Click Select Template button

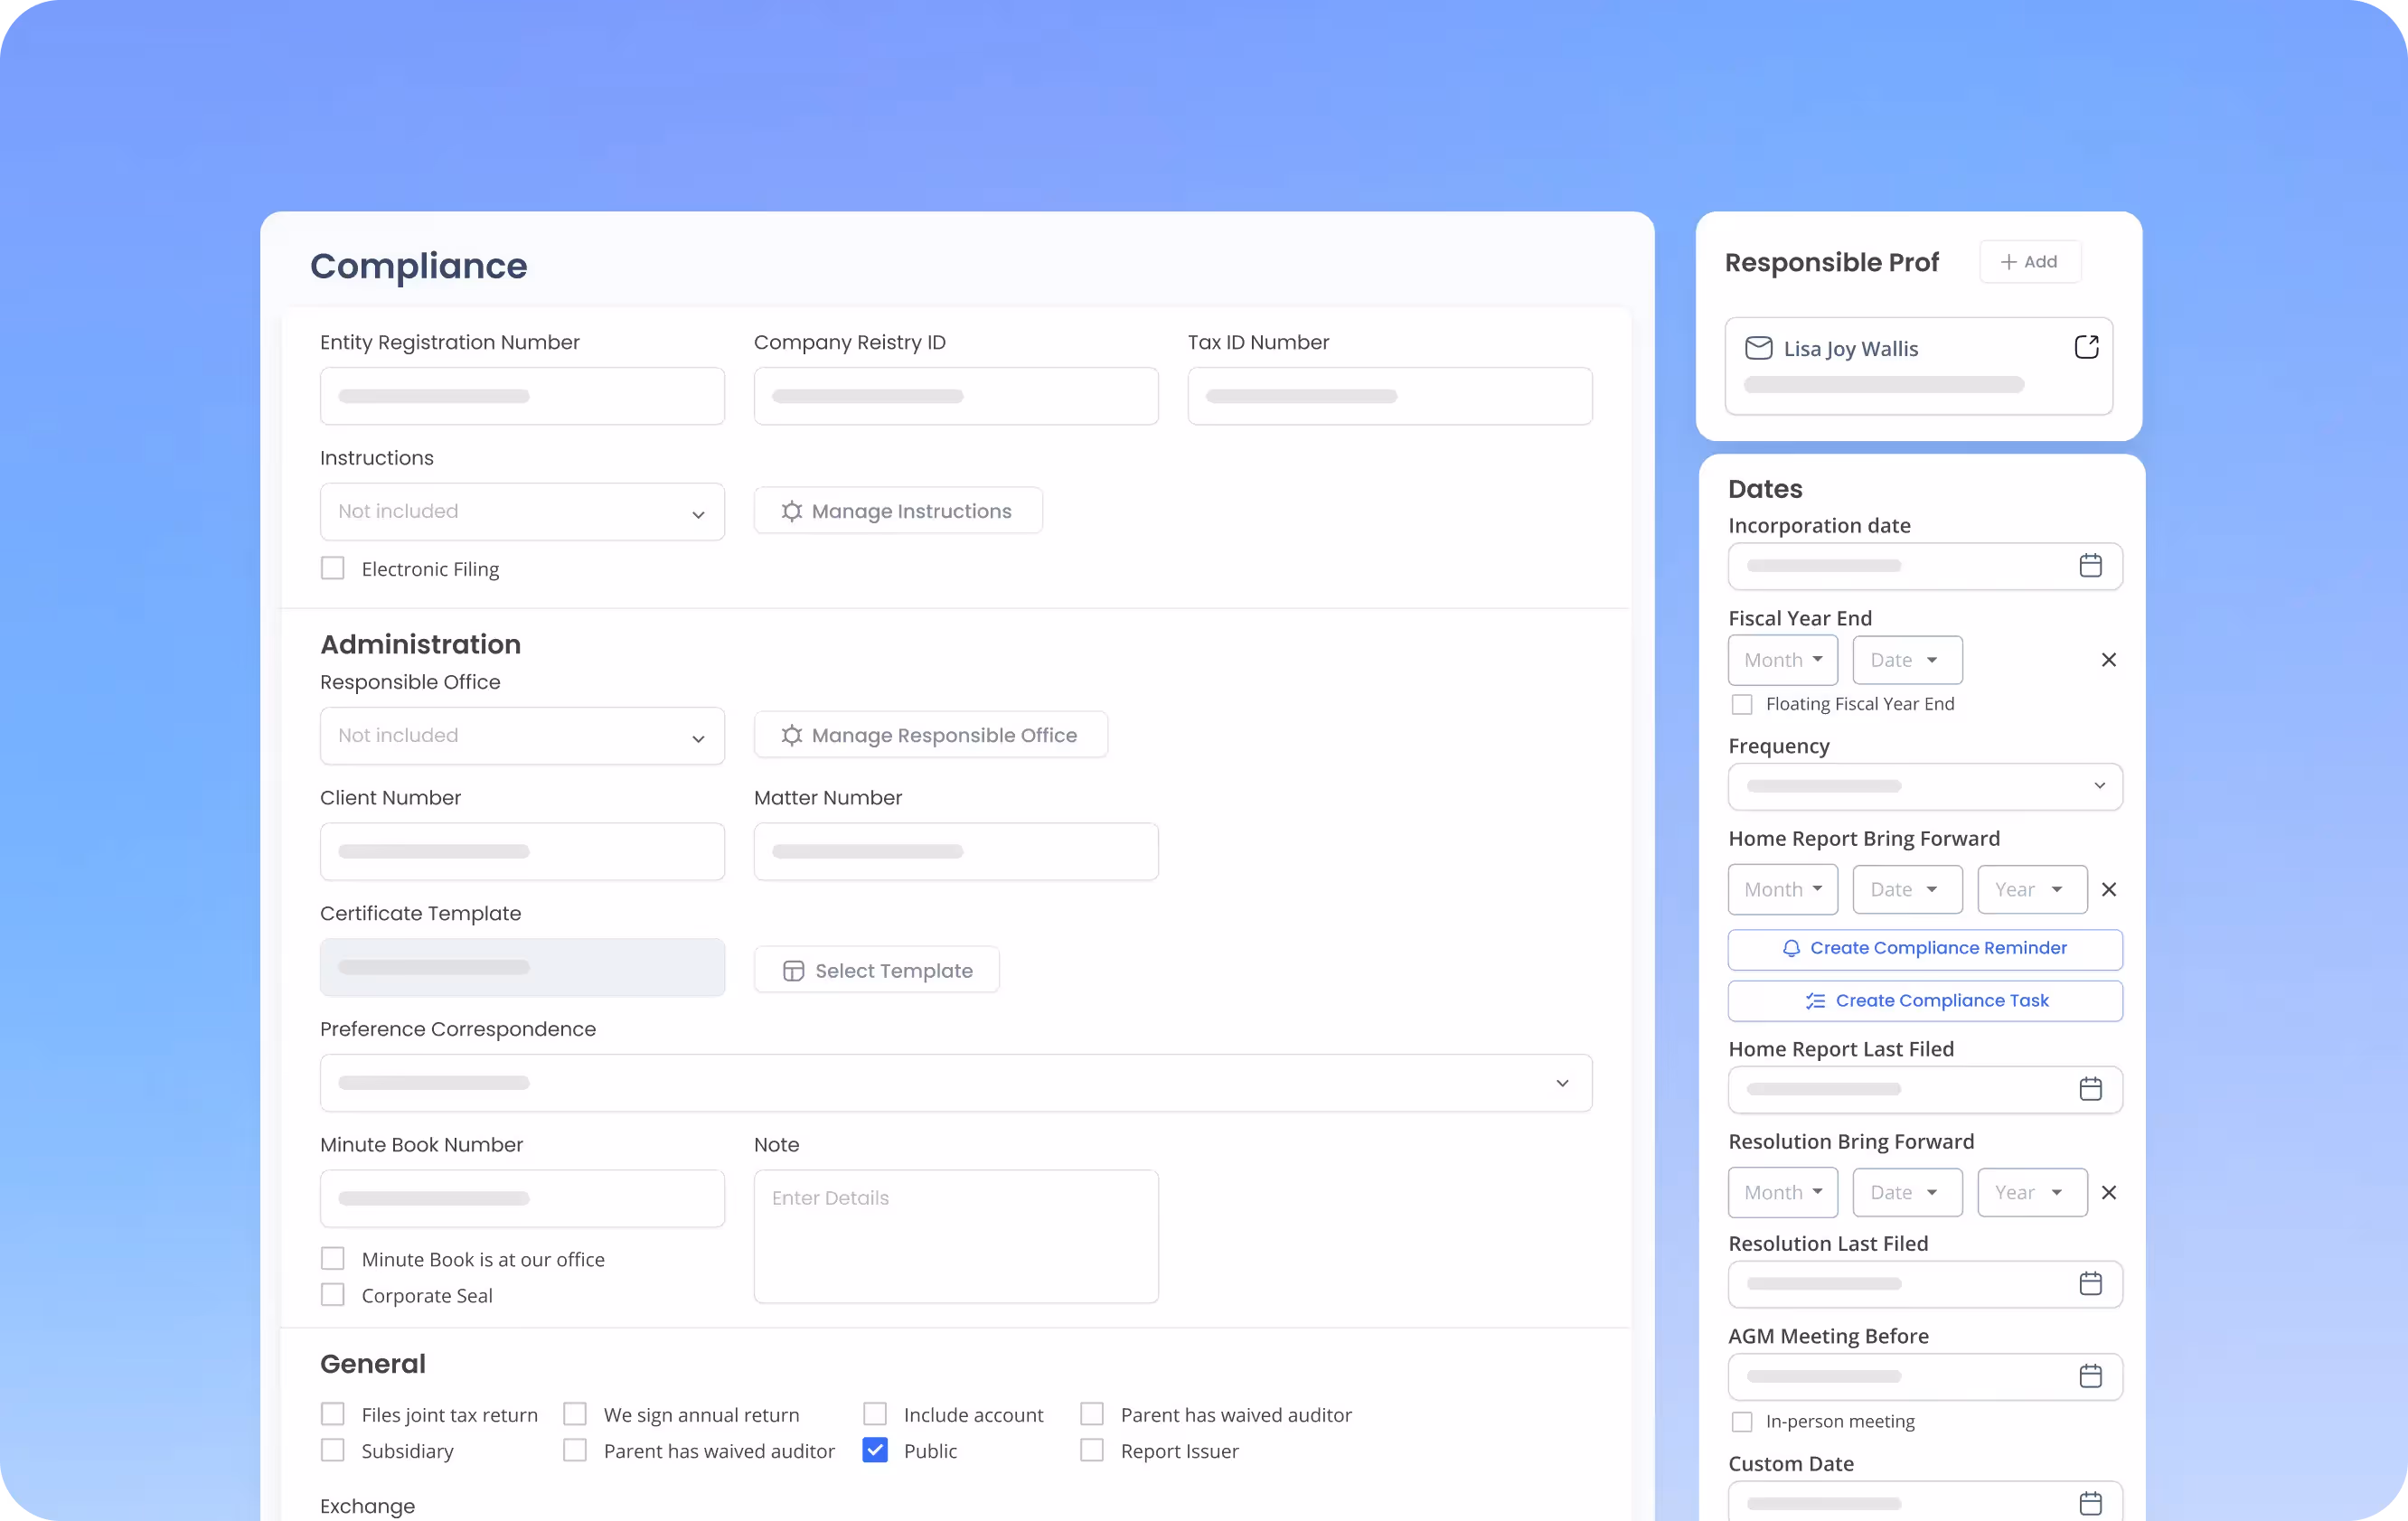876,970
